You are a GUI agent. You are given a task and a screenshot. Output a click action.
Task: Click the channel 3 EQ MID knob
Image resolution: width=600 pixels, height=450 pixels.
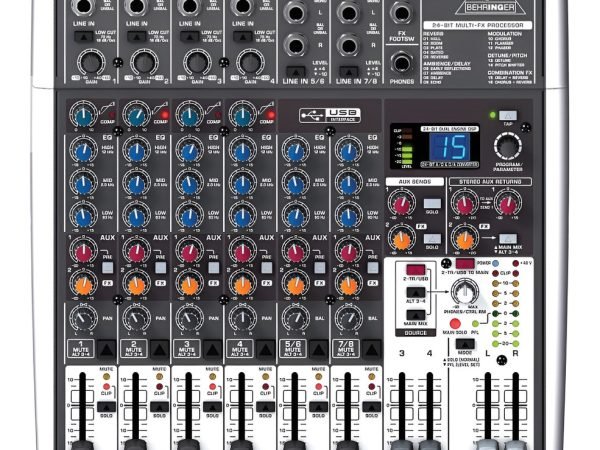point(188,185)
